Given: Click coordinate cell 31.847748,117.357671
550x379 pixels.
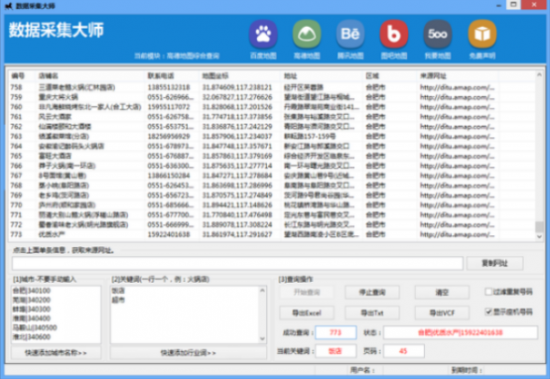Looking at the screenshot, I should 237,146.
